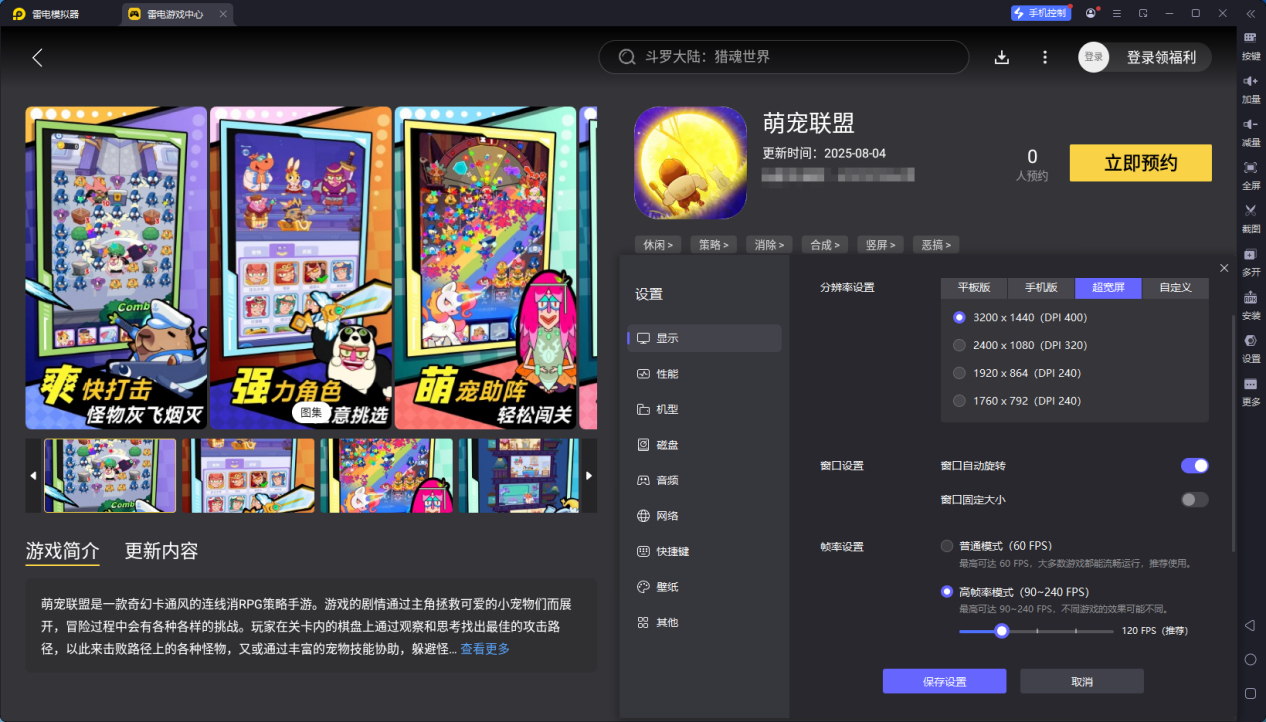The image size is (1266, 722).
Task: Show next screenshot thumbnails arrow
Action: 589,476
